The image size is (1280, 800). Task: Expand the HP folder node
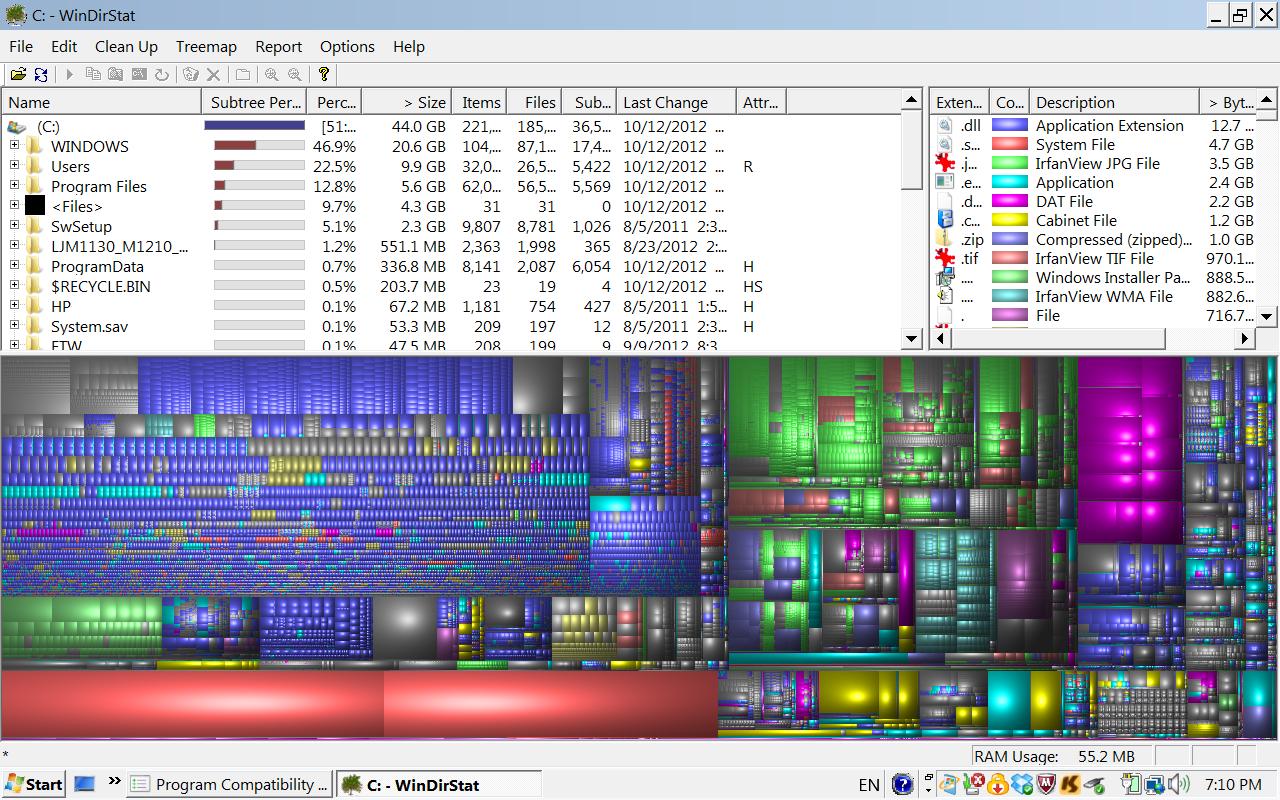(x=14, y=306)
